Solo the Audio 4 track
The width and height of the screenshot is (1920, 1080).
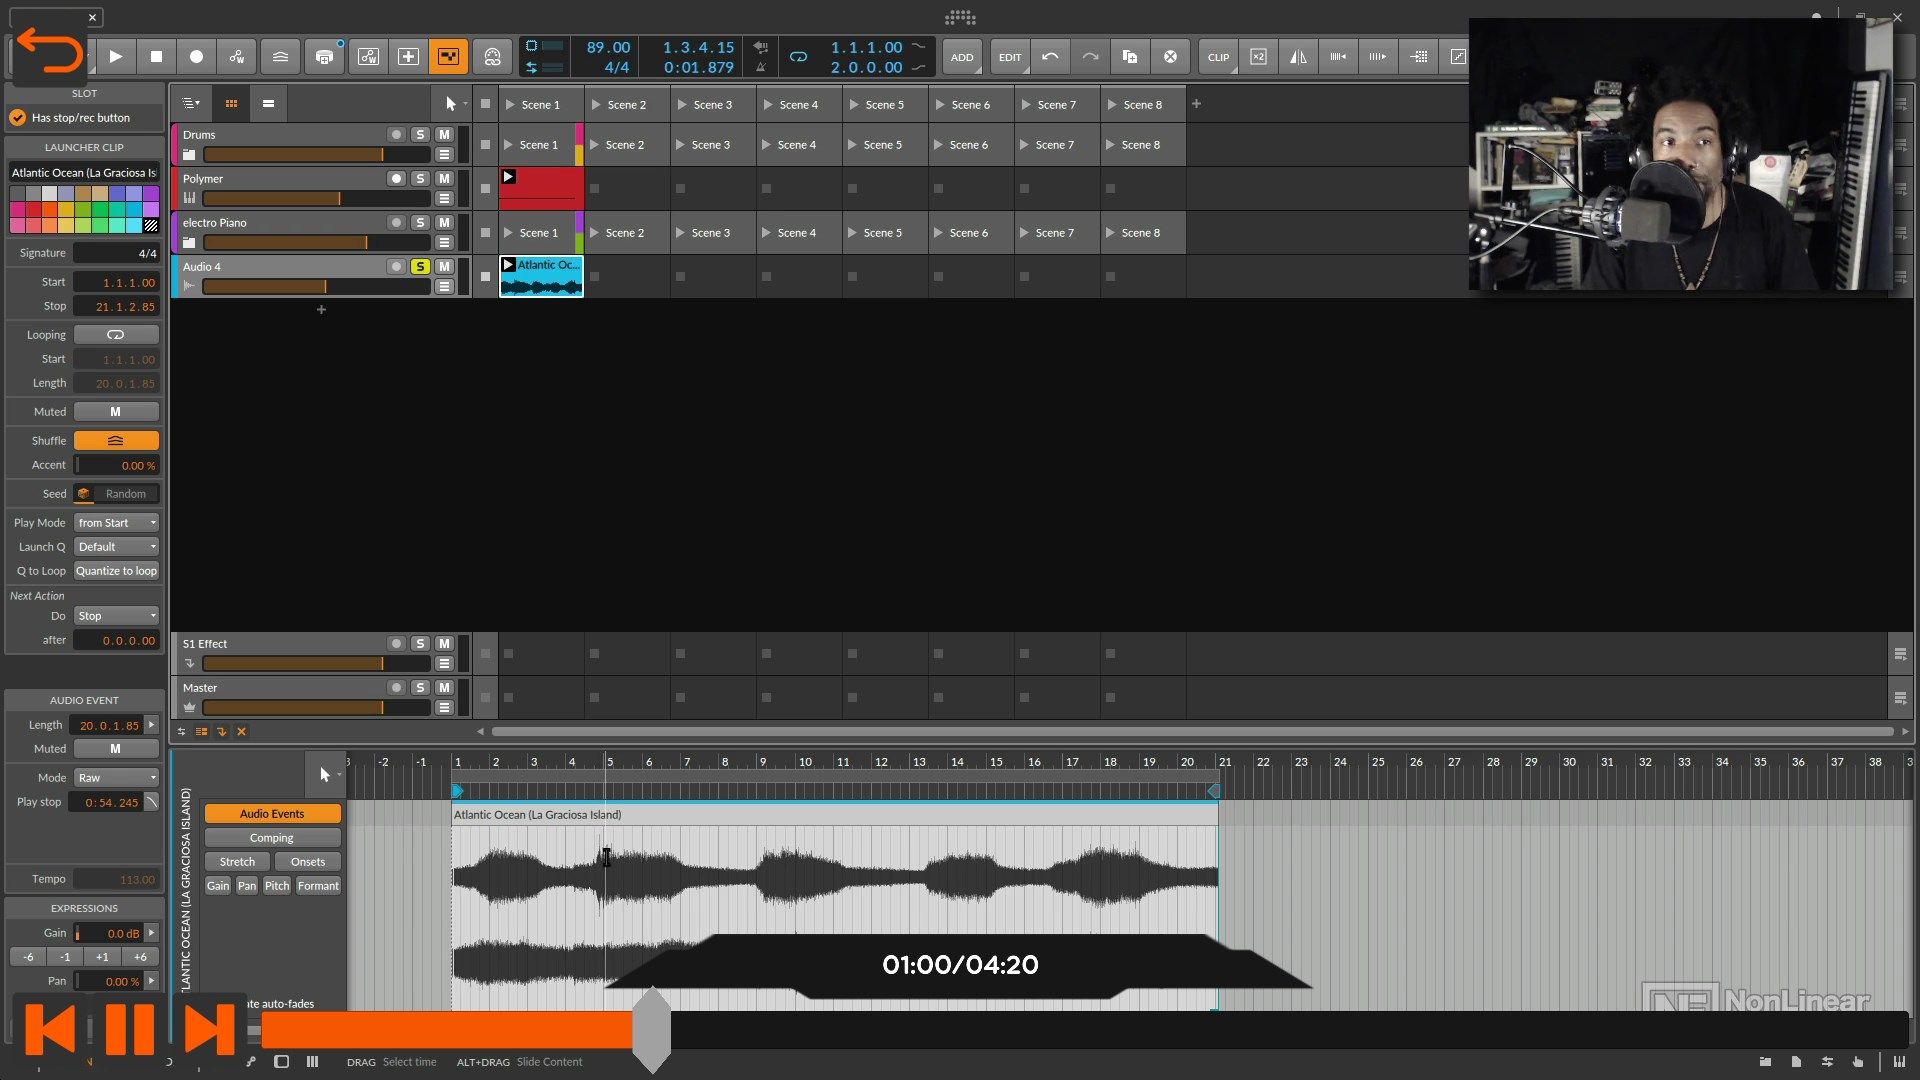(x=421, y=265)
